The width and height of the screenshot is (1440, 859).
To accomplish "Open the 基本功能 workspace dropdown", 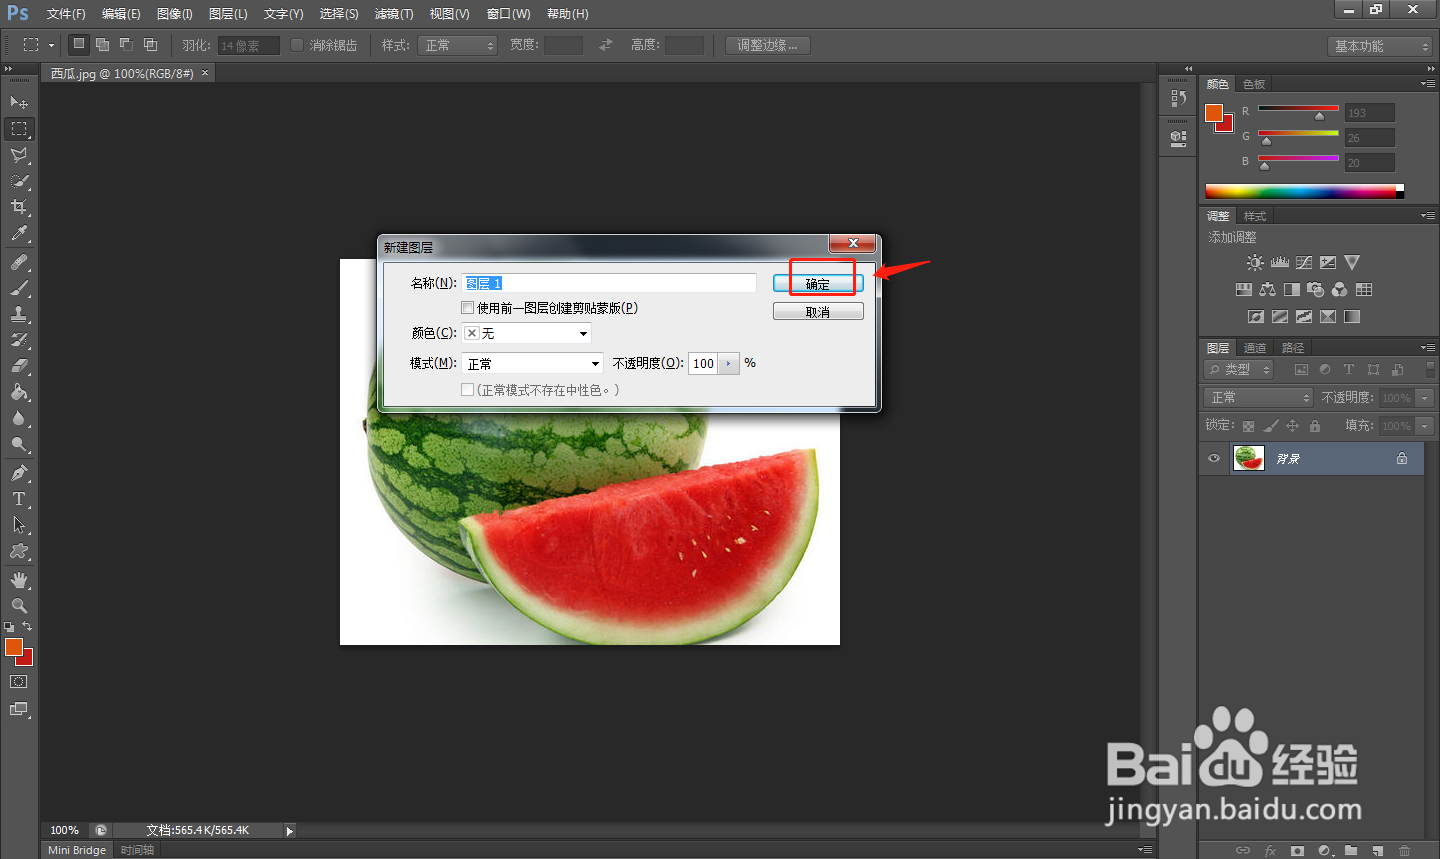I will point(1381,46).
